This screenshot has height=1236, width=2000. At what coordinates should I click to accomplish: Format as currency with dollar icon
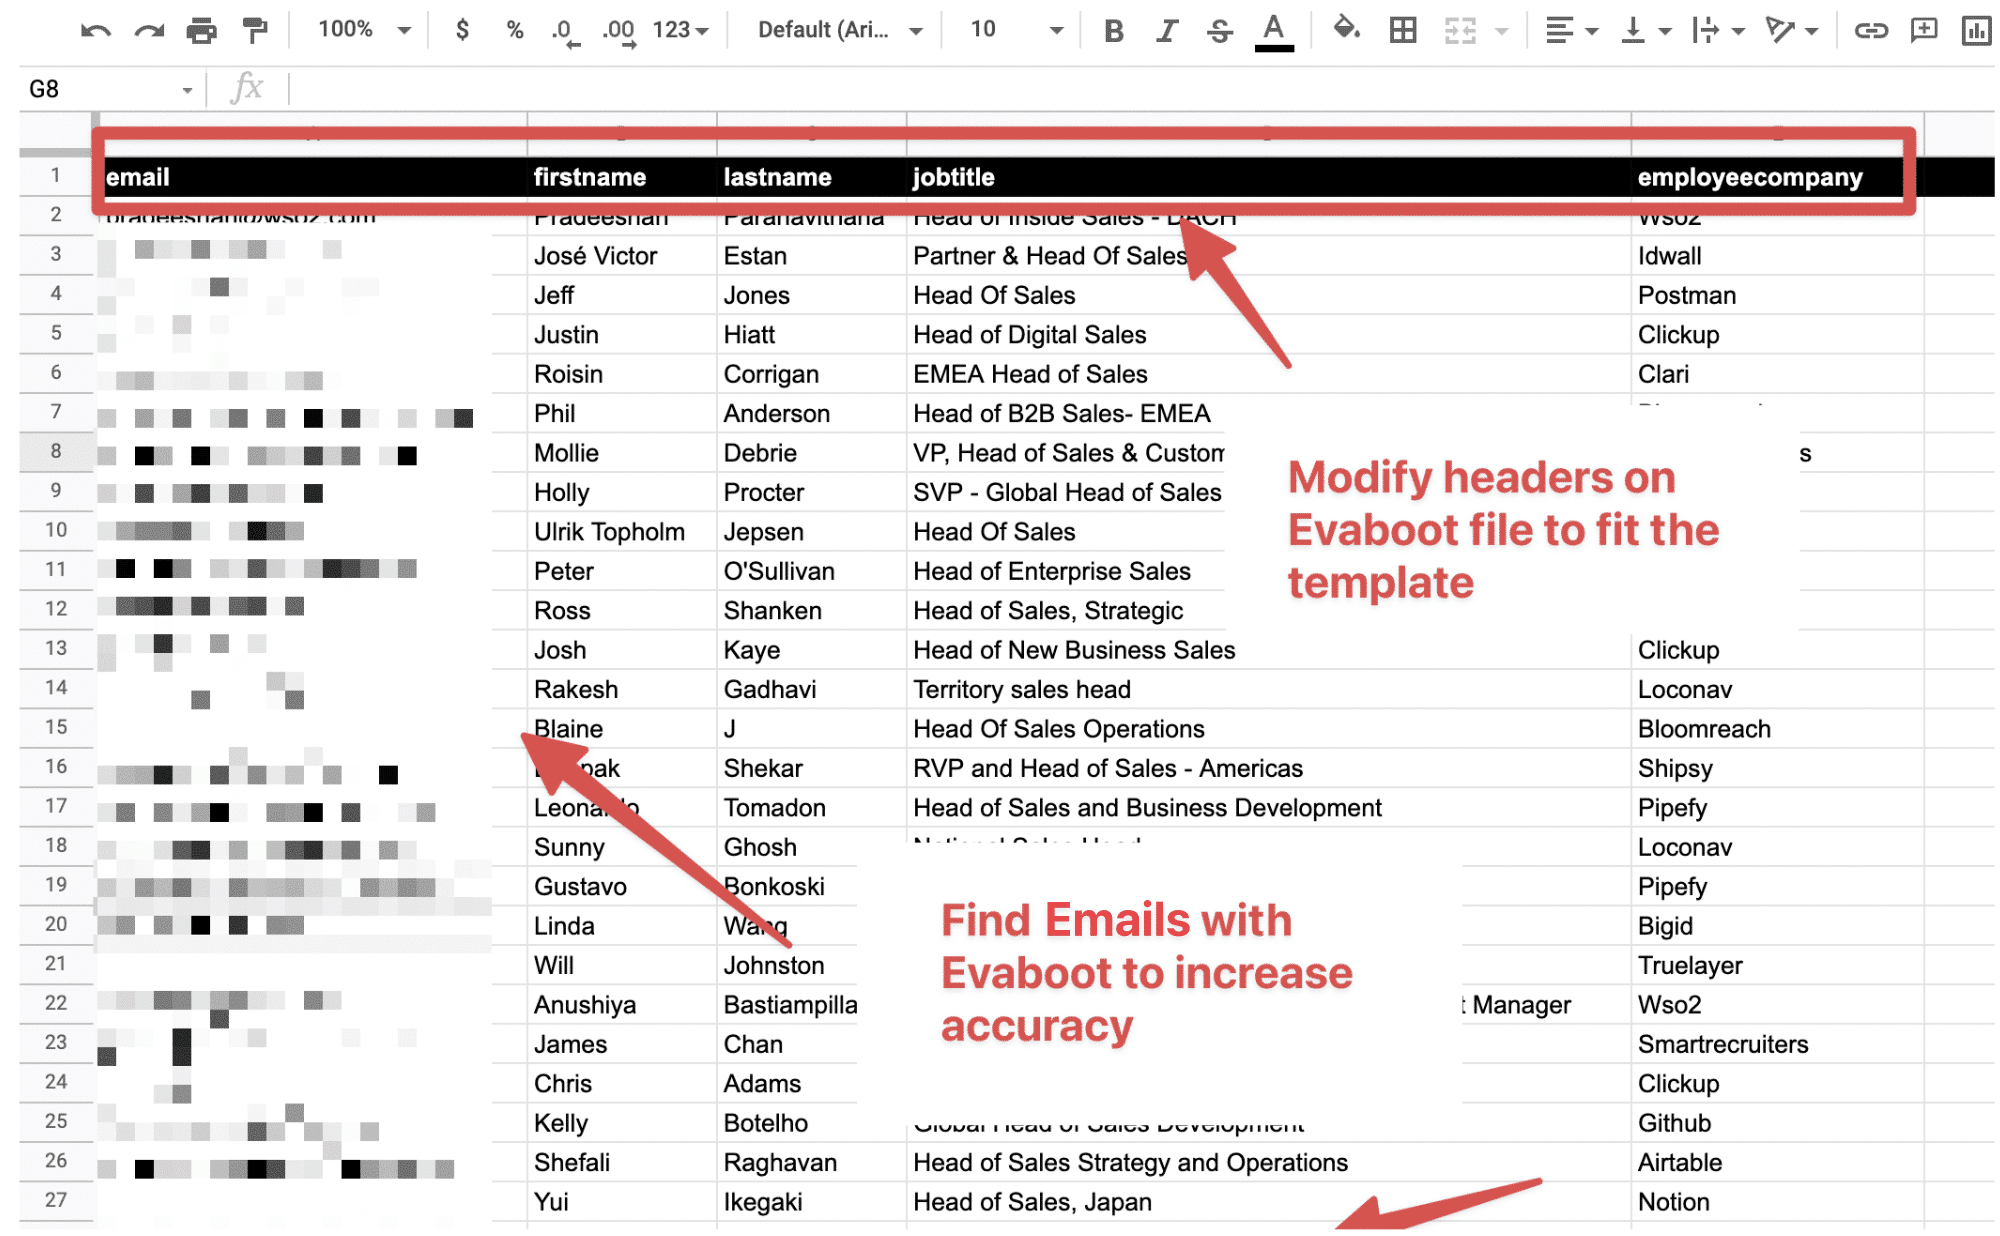pos(462,30)
